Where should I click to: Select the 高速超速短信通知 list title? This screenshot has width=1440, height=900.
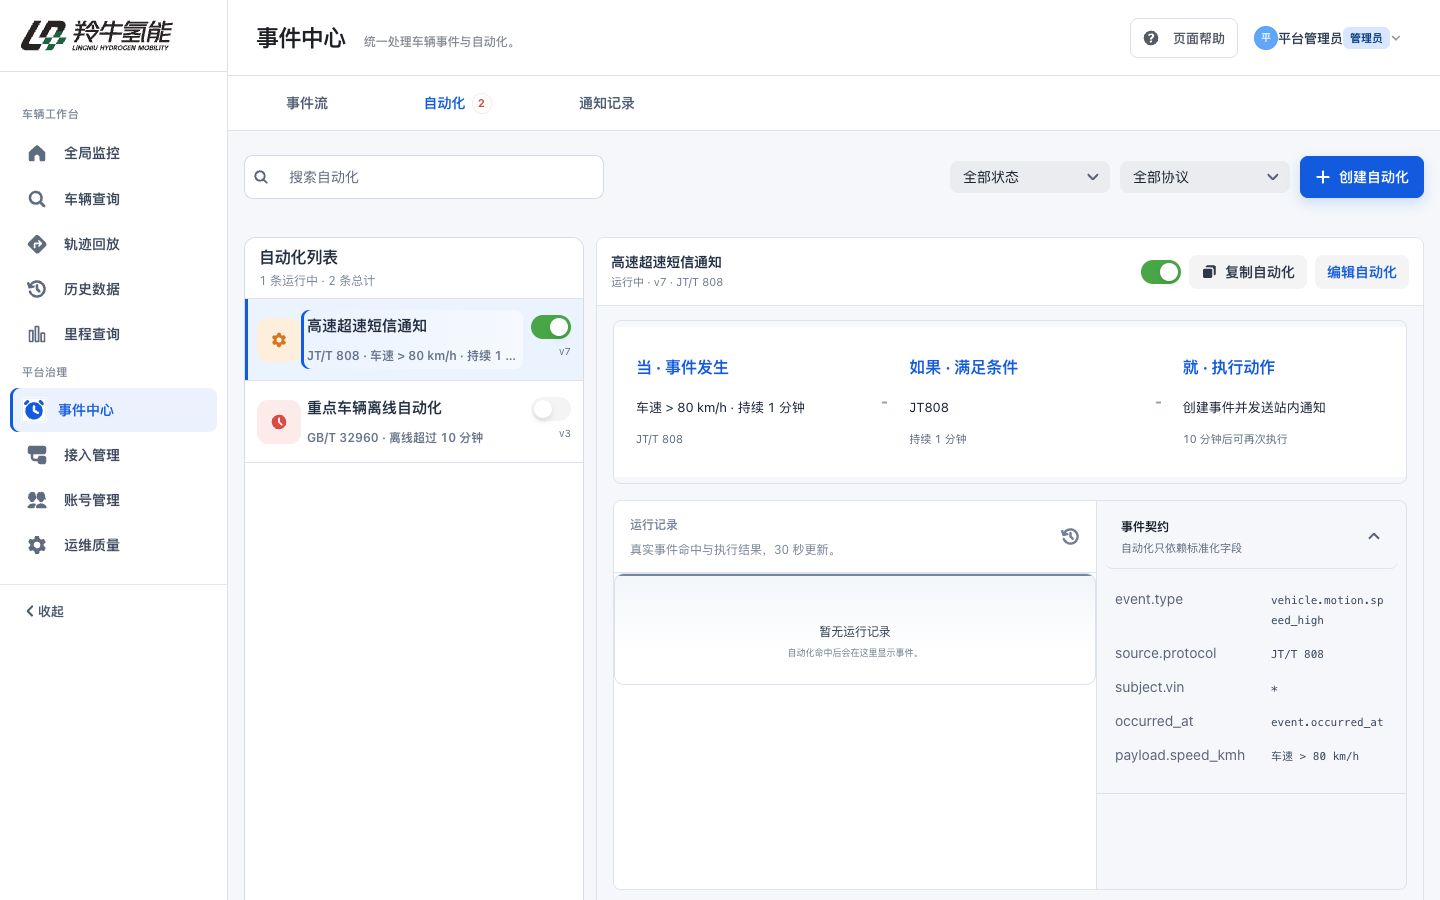(x=367, y=326)
